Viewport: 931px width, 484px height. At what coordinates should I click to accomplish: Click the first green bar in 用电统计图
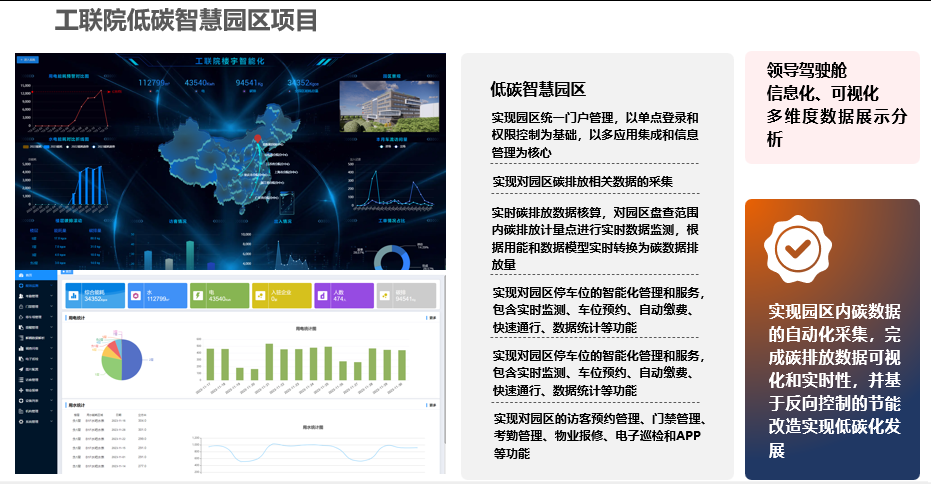point(210,364)
